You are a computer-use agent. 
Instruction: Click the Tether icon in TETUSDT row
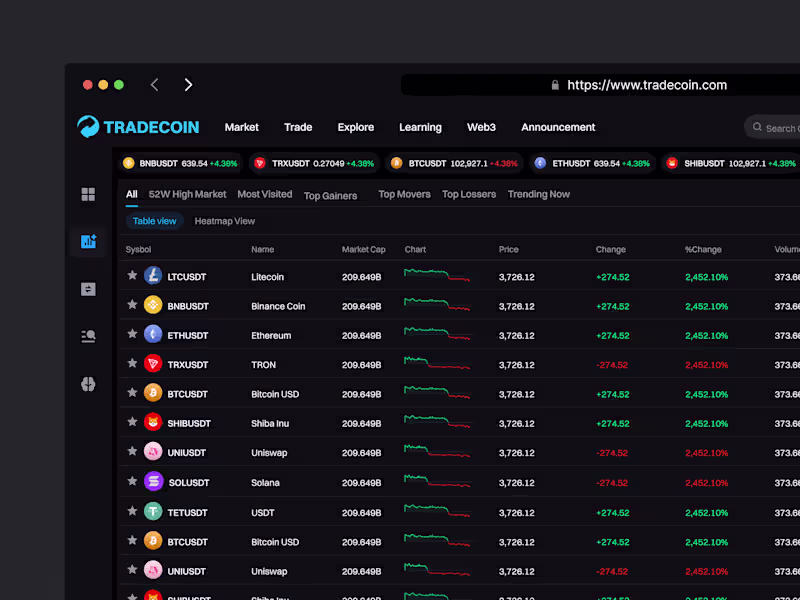tap(153, 511)
